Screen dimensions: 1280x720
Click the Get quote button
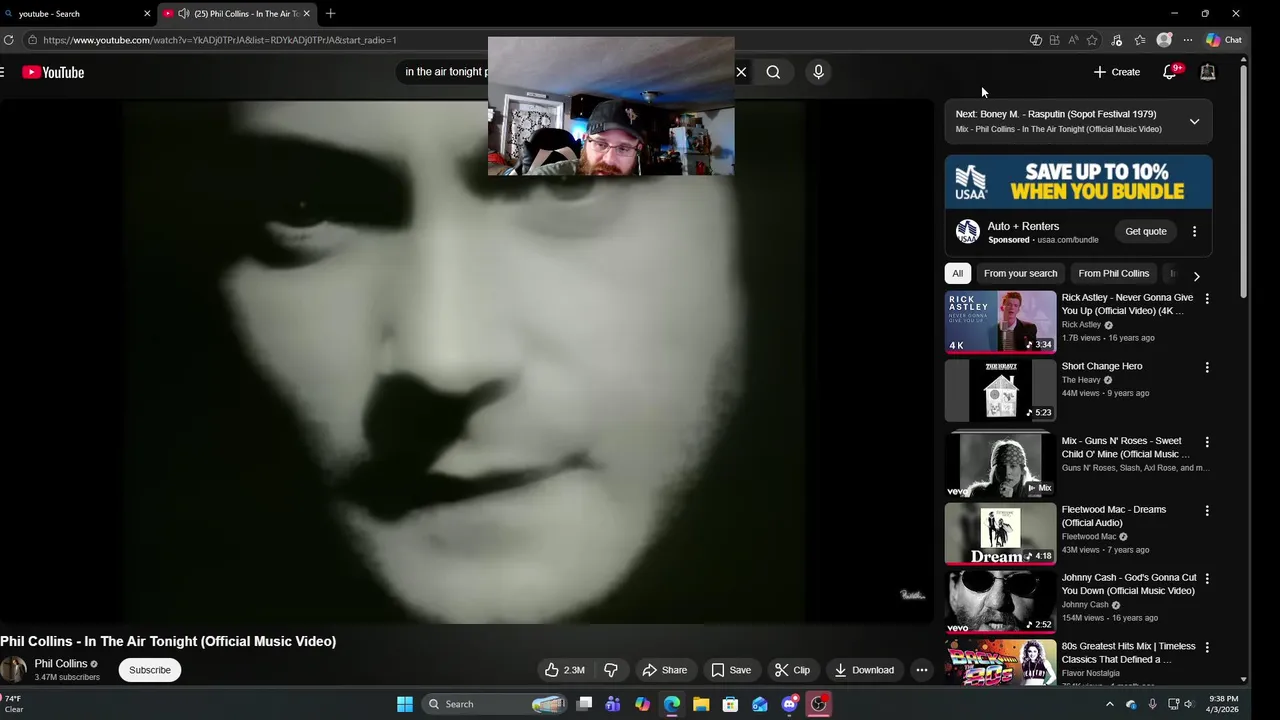coord(1146,232)
